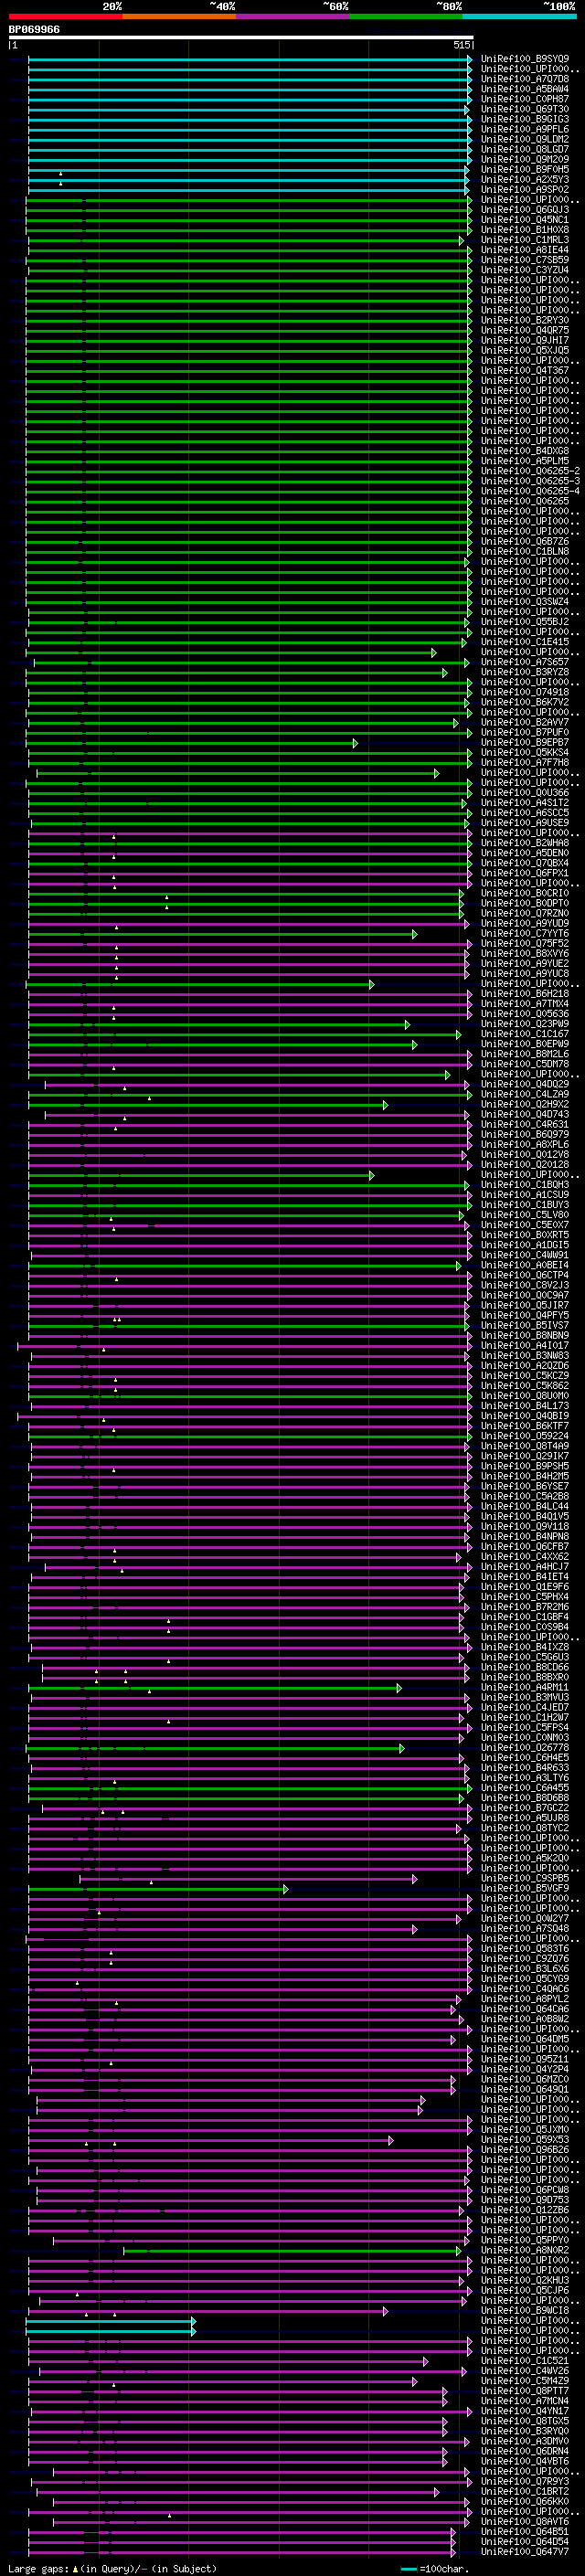Image resolution: width=585 pixels, height=2576 pixels.
Task: Click the green alignment bar for A7S657
Action: tap(251, 662)
